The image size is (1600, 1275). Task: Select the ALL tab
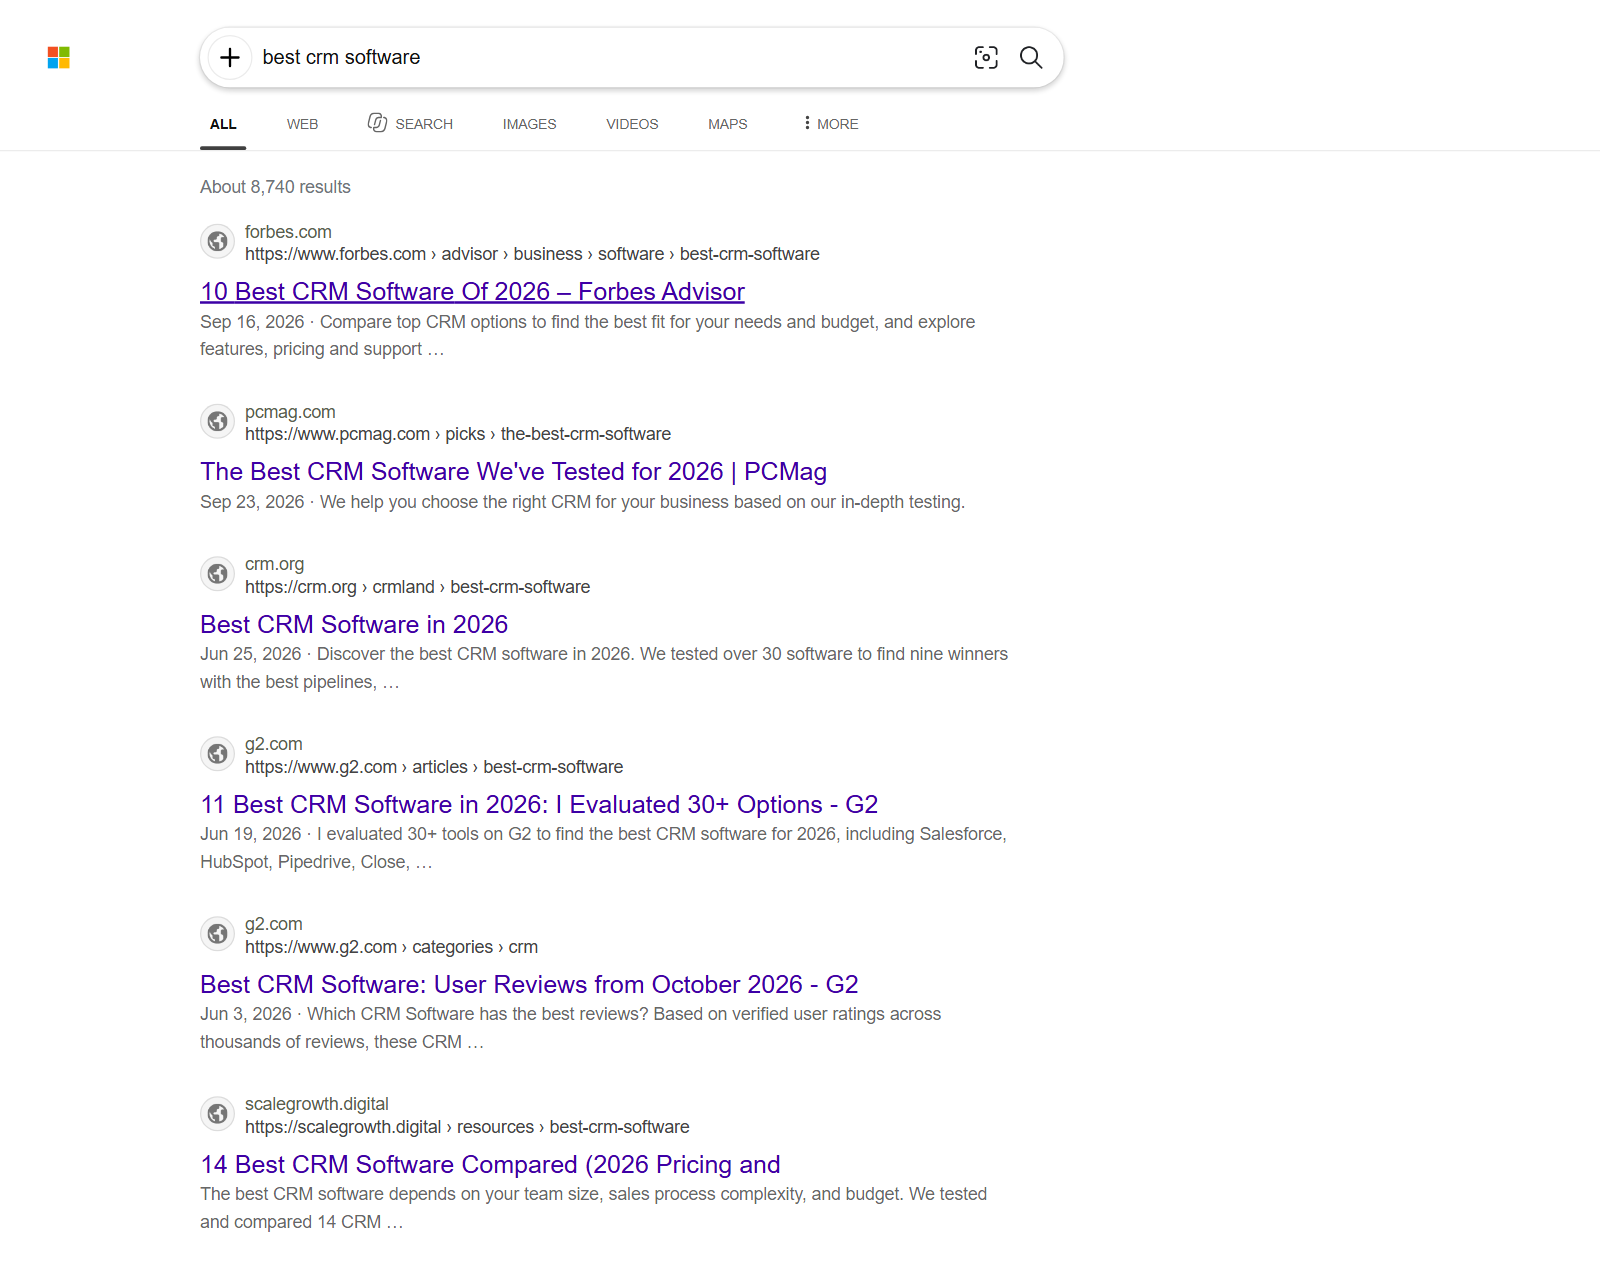click(x=223, y=124)
